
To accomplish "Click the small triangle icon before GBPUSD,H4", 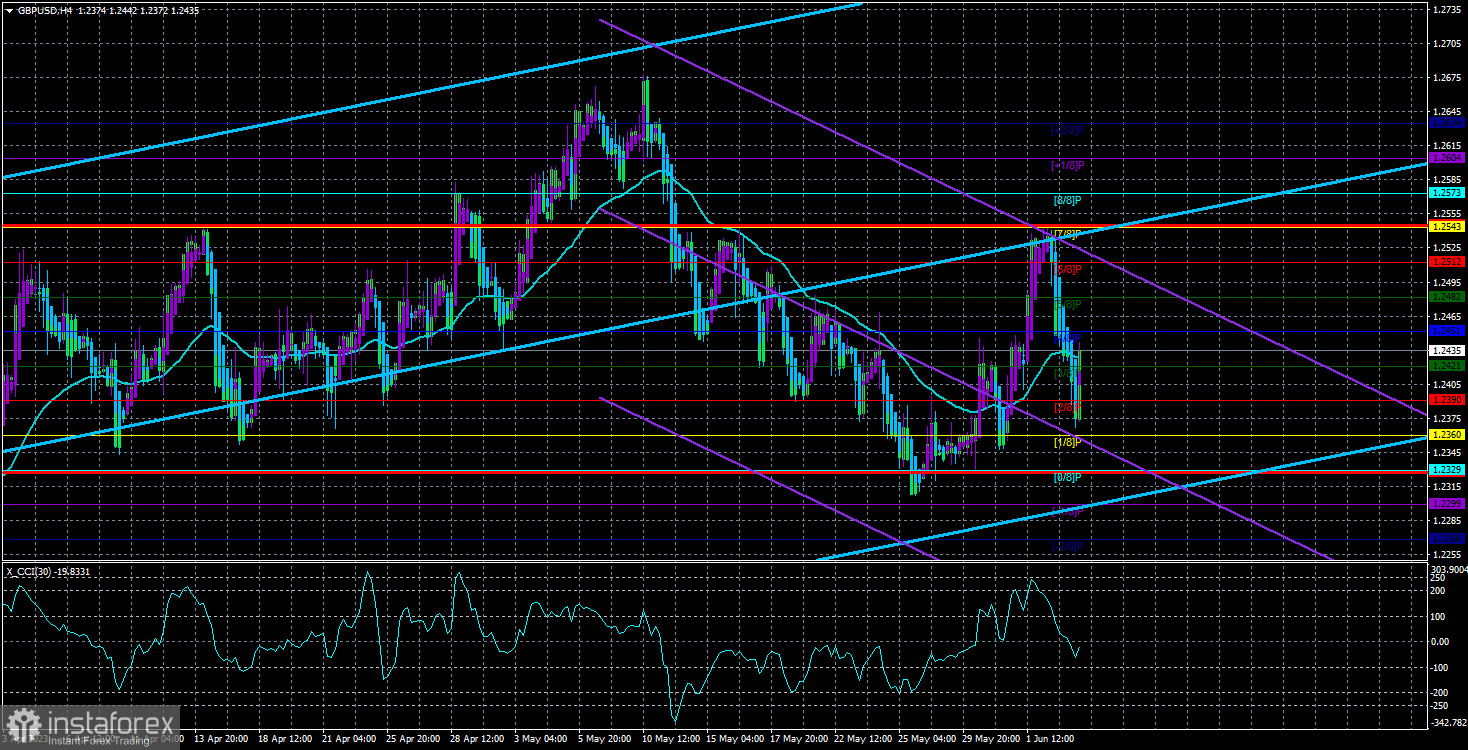I will 8,9.
